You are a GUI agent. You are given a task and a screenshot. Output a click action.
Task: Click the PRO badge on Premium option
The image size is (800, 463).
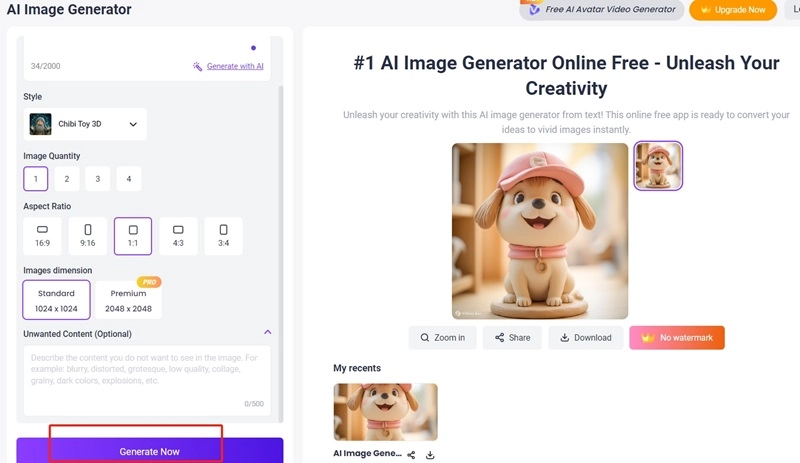149,282
